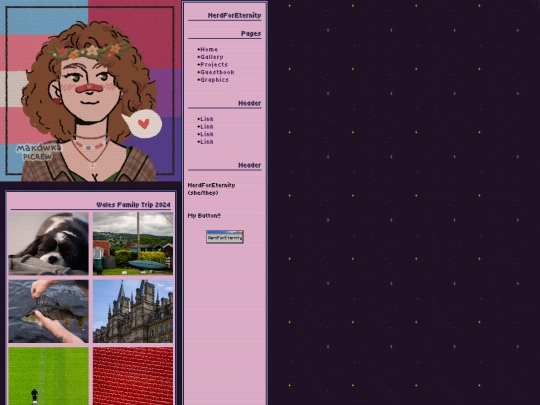Image resolution: width=540 pixels, height=405 pixels.
Task: View the green sports field photo
Action: pyautogui.click(x=49, y=376)
